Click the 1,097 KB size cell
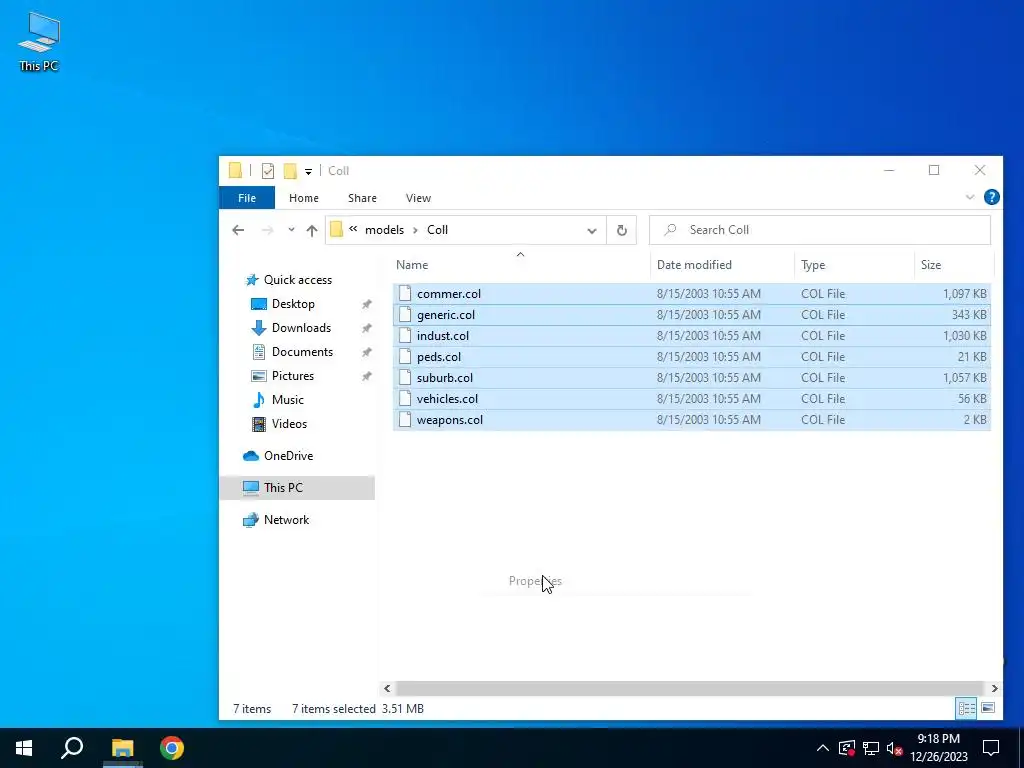Image resolution: width=1024 pixels, height=768 pixels. (x=965, y=294)
